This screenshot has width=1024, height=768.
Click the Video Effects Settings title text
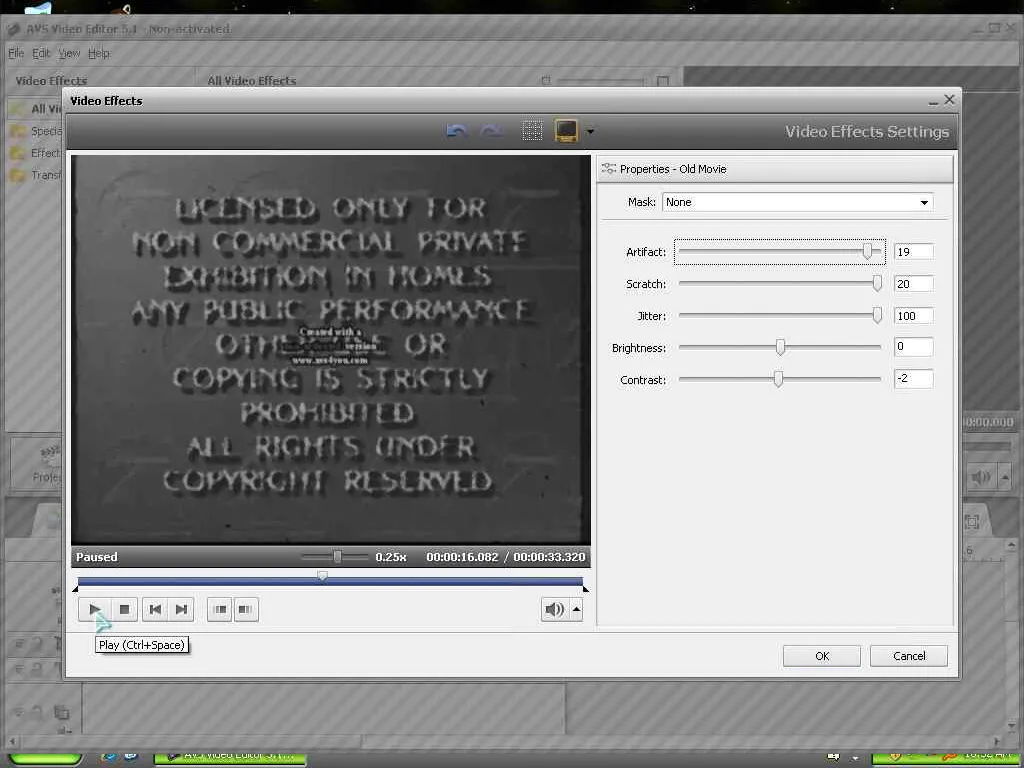(x=867, y=131)
